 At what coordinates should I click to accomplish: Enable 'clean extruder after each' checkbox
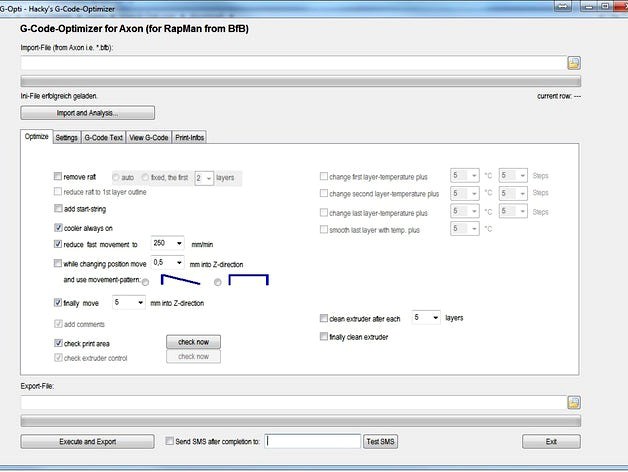coord(324,318)
